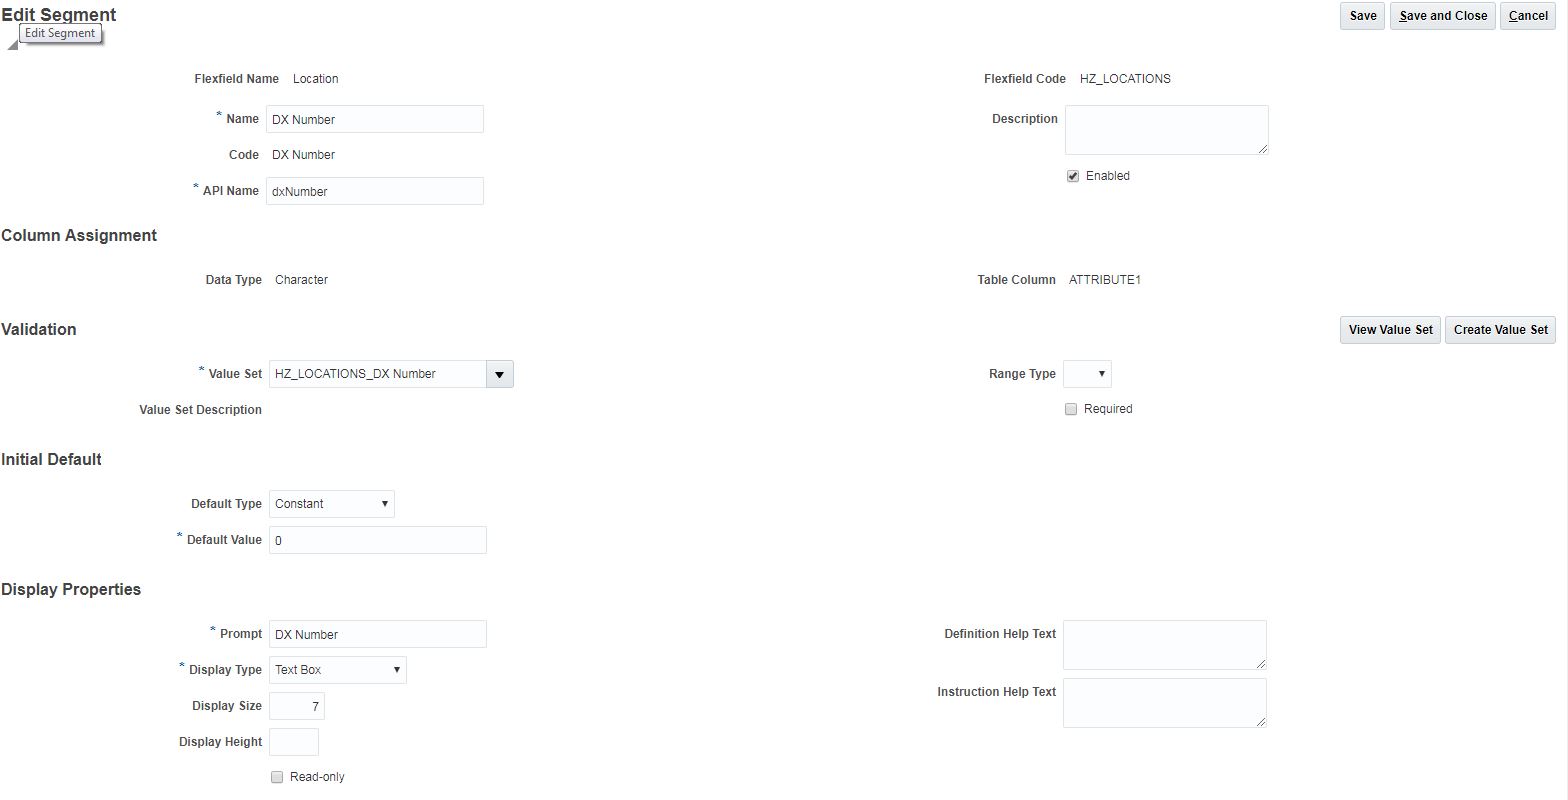This screenshot has height=800, width=1568.
Task: Edit the Name field
Action: (x=374, y=118)
